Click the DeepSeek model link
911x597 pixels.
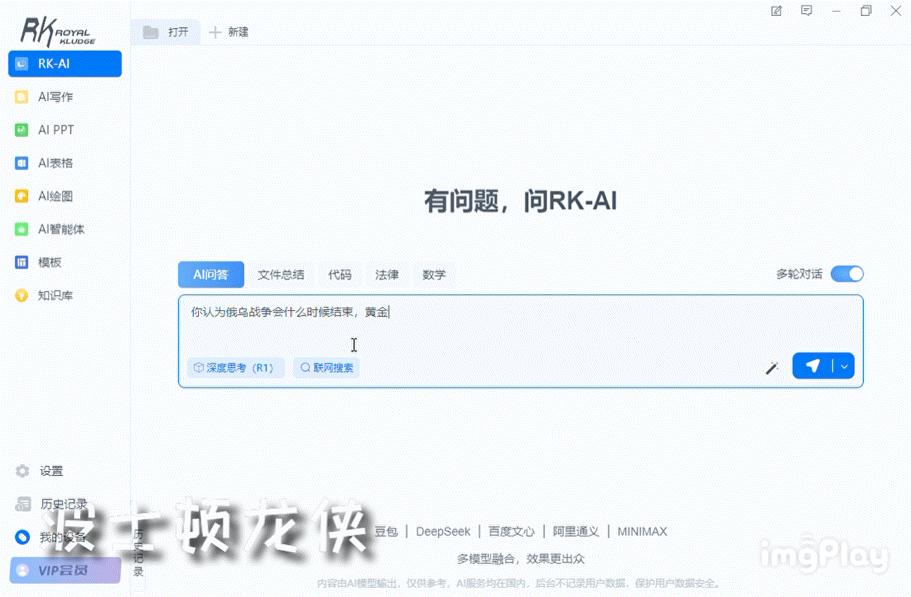[442, 531]
